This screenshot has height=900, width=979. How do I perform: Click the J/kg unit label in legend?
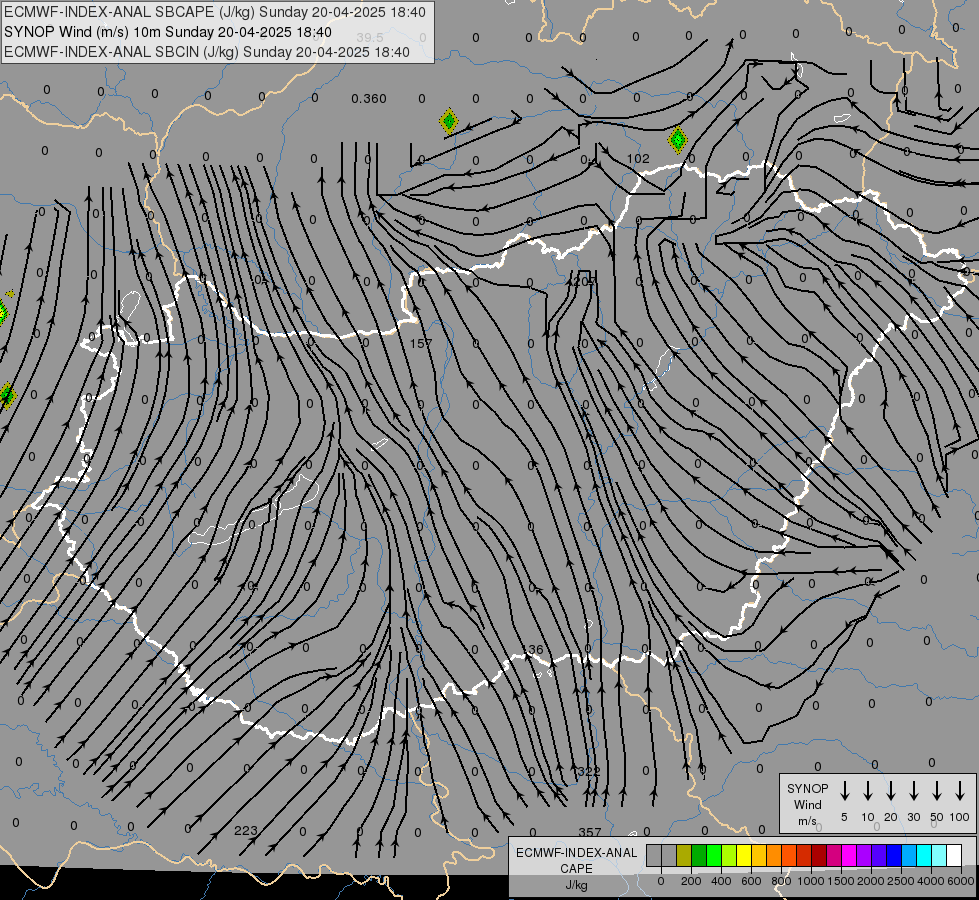[x=576, y=885]
